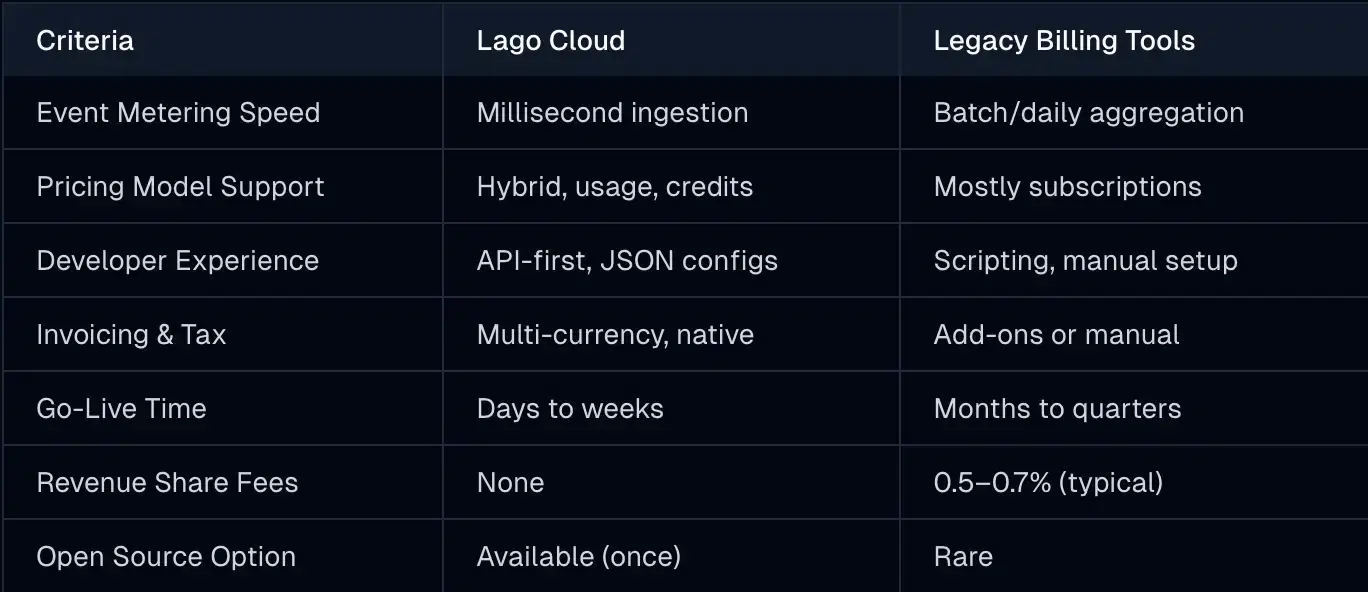Click the Mostly subscriptions cell
Image resolution: width=1368 pixels, height=592 pixels.
(1067, 187)
